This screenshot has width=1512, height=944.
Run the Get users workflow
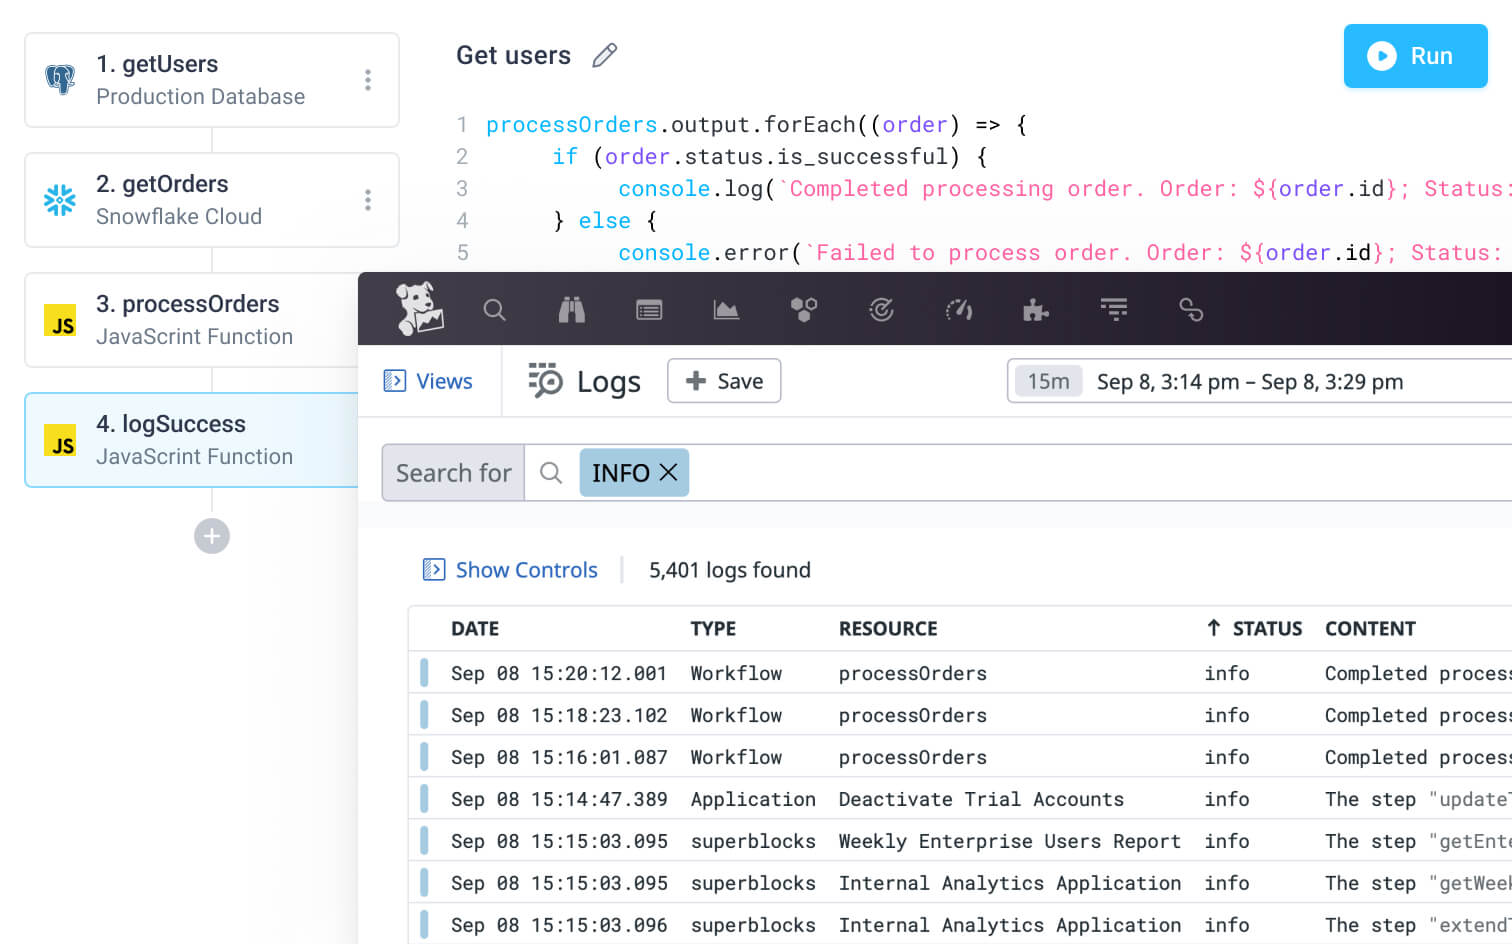click(1415, 57)
